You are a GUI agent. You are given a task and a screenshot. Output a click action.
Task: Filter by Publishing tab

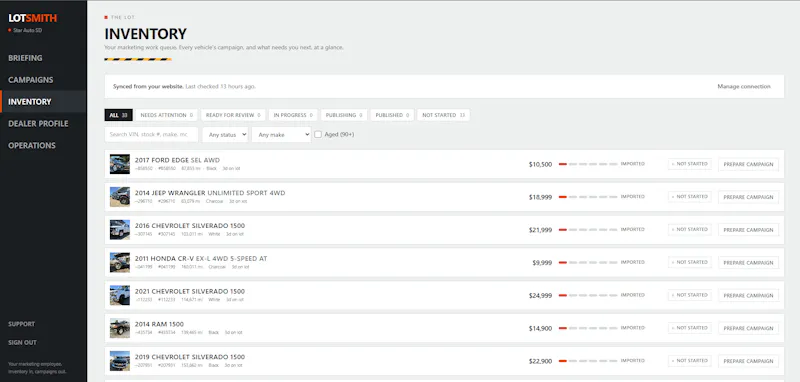344,115
